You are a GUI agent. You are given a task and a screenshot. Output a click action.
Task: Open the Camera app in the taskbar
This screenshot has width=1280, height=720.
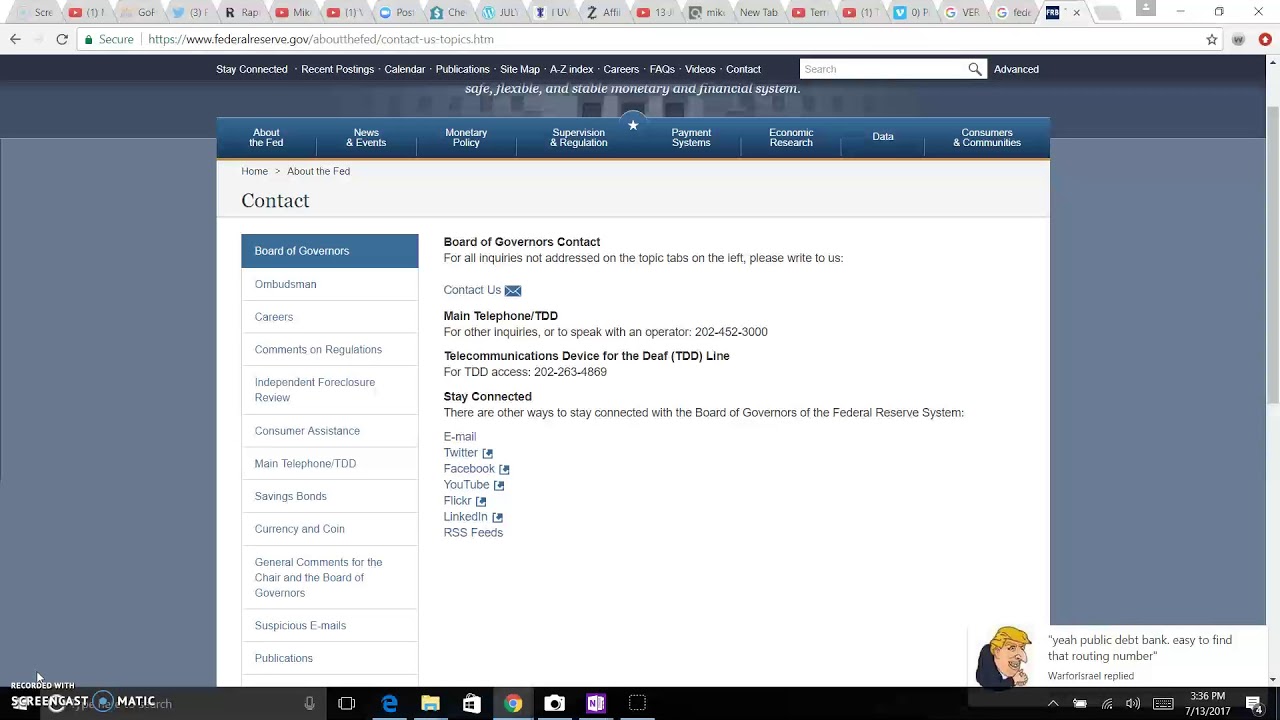(554, 703)
